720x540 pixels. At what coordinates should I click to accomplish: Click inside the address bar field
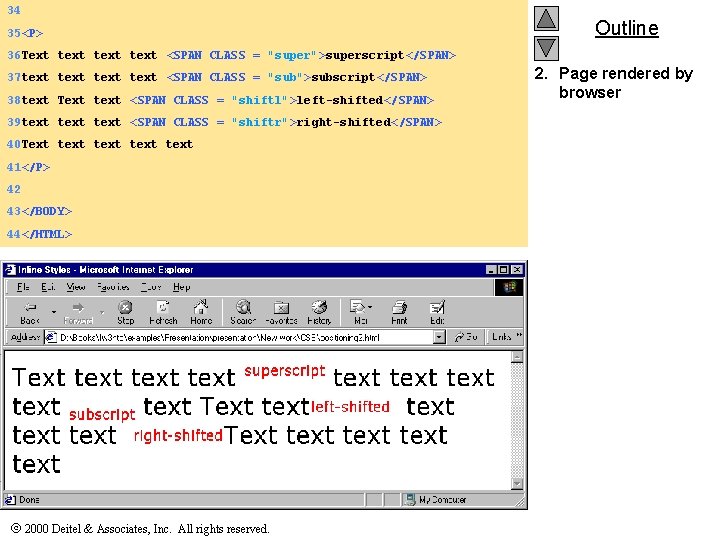(246, 338)
